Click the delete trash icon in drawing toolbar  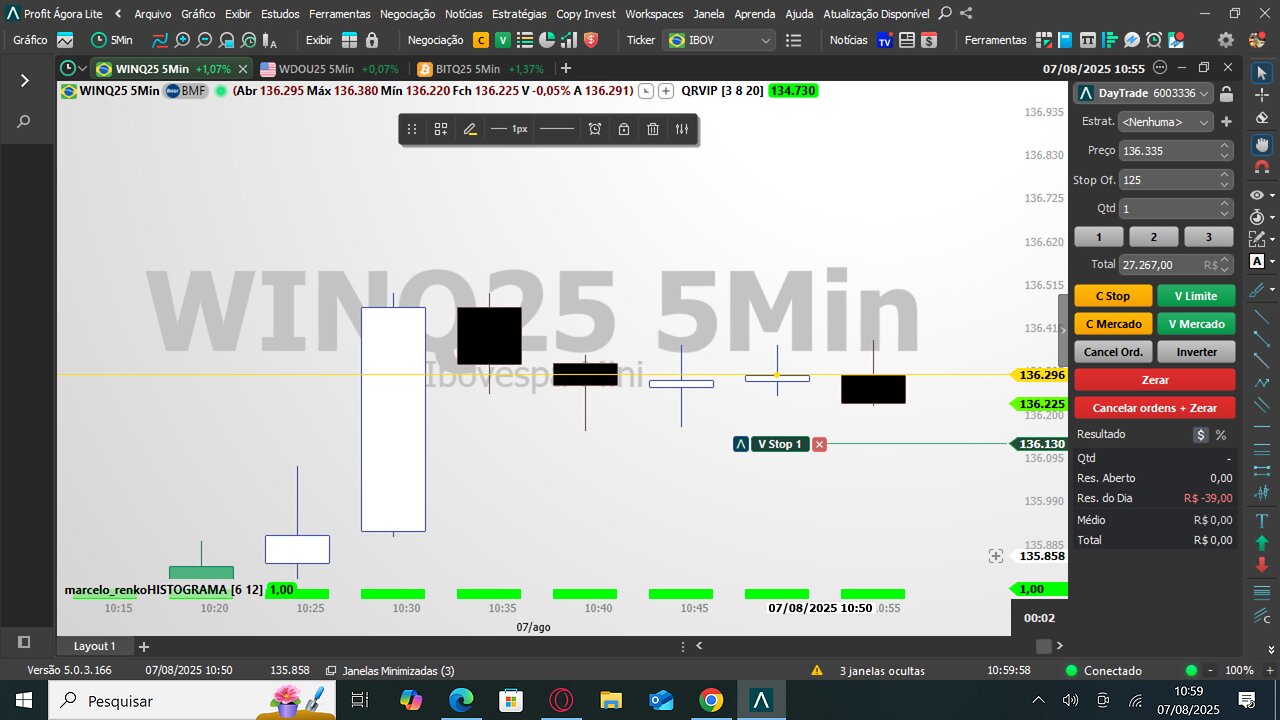pos(653,129)
